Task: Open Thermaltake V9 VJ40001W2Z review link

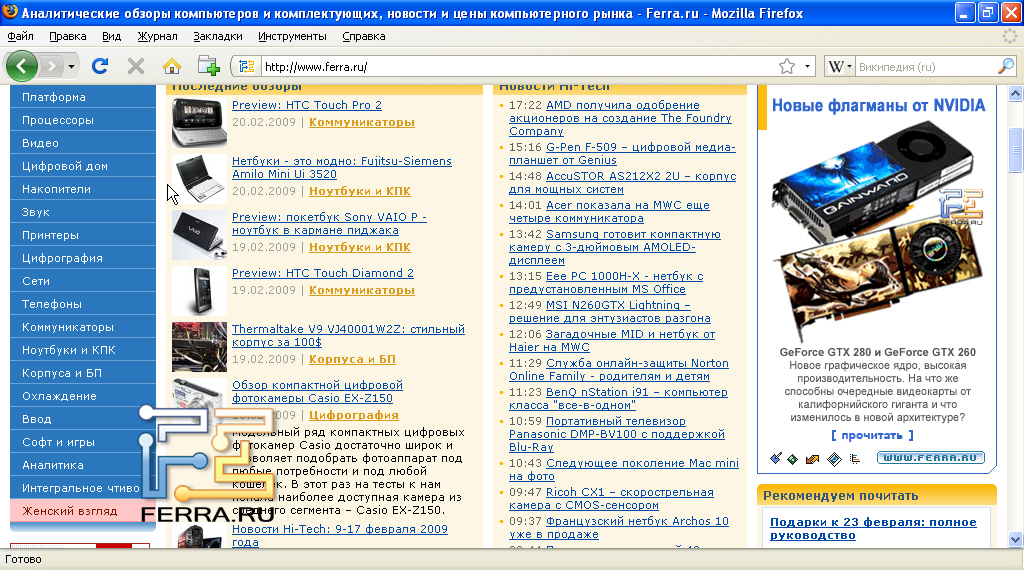Action: [x=348, y=336]
